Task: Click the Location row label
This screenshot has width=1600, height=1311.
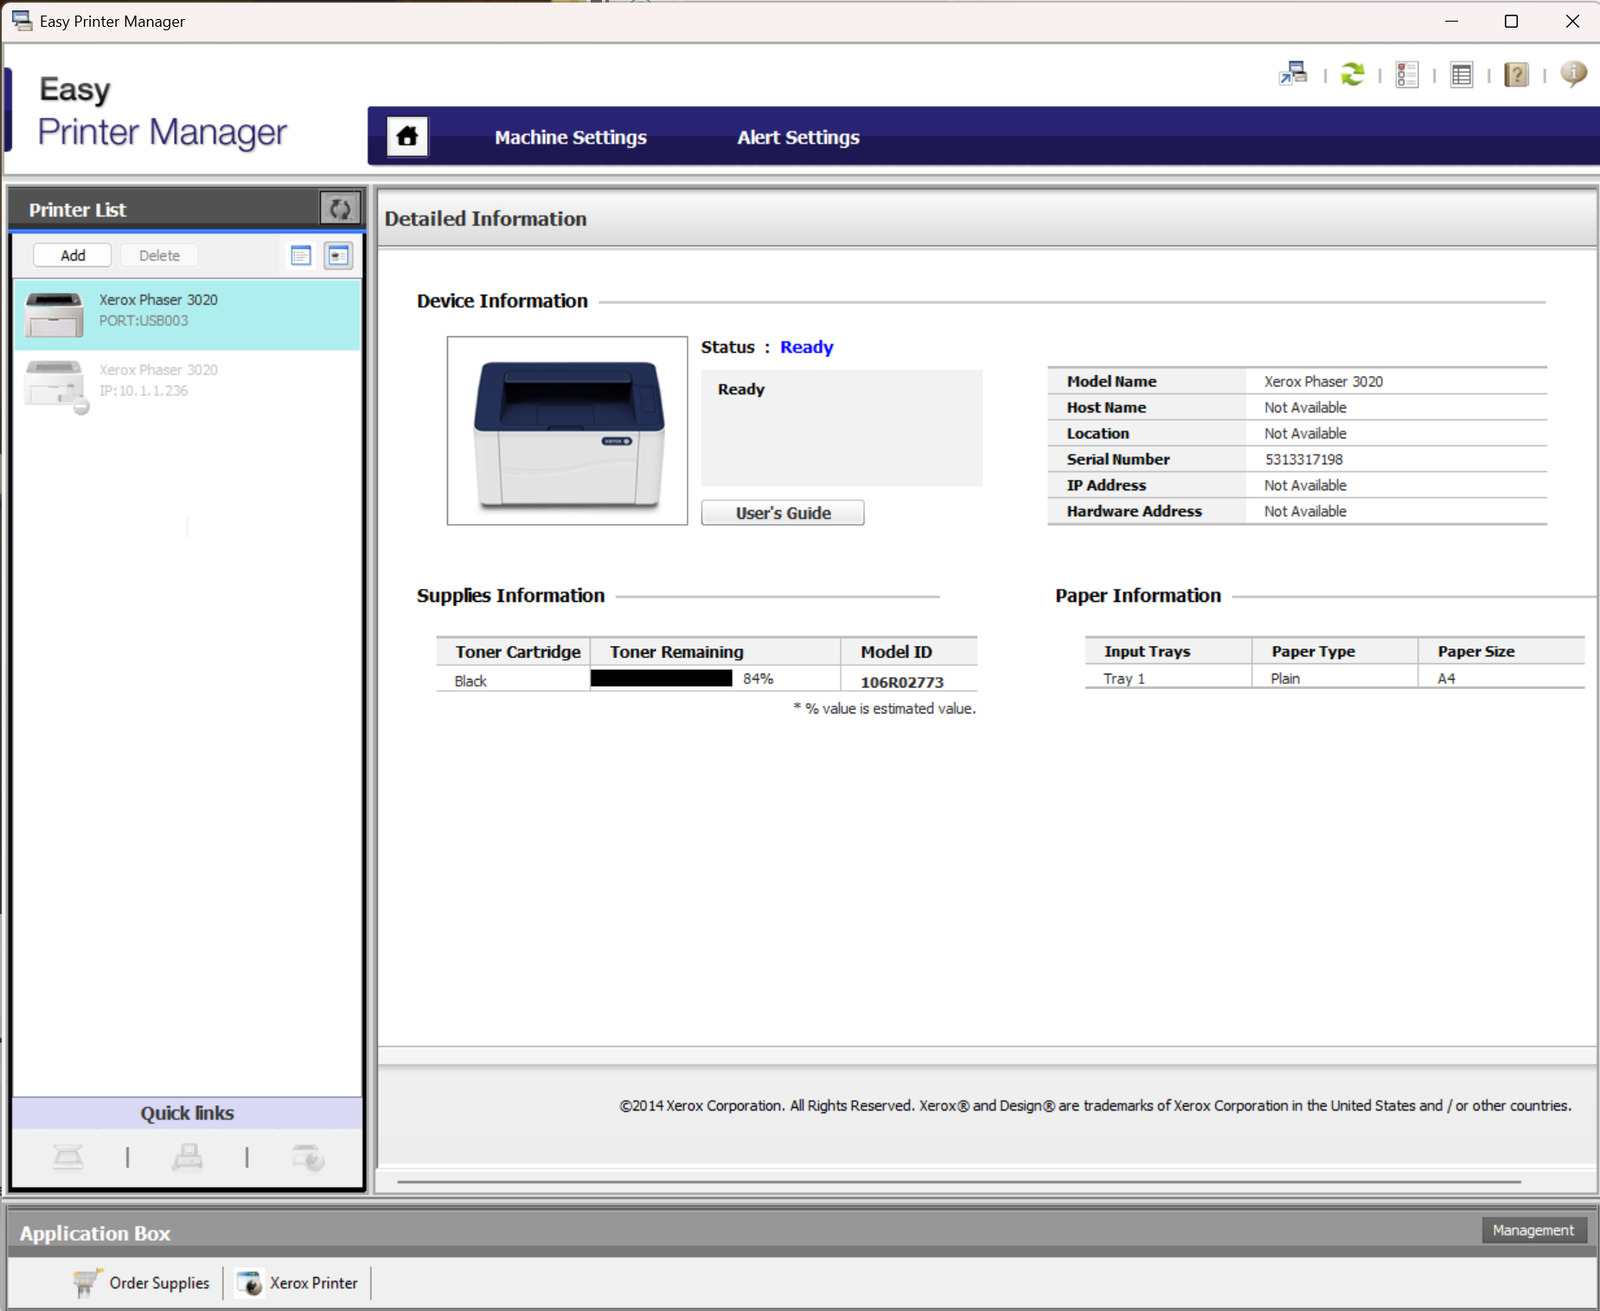Action: [x=1097, y=433]
